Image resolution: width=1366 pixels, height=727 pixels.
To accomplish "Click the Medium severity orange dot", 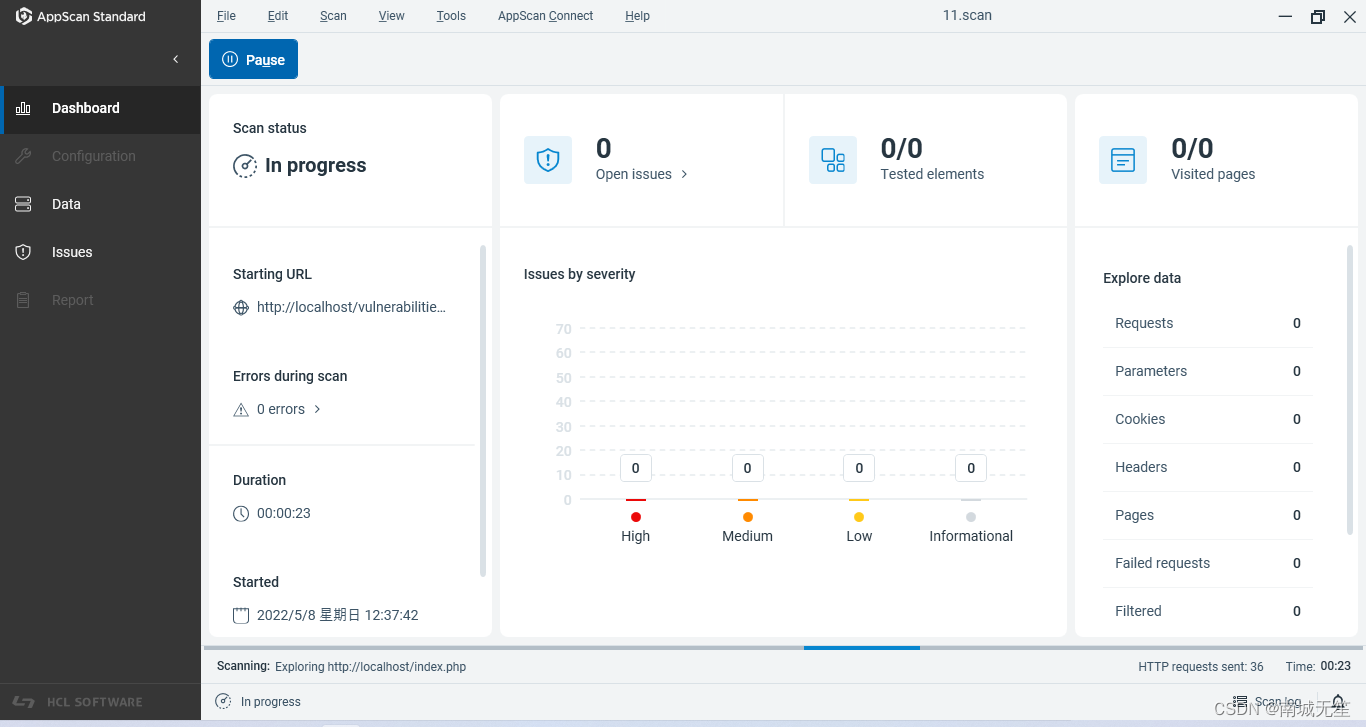I will pyautogui.click(x=748, y=517).
